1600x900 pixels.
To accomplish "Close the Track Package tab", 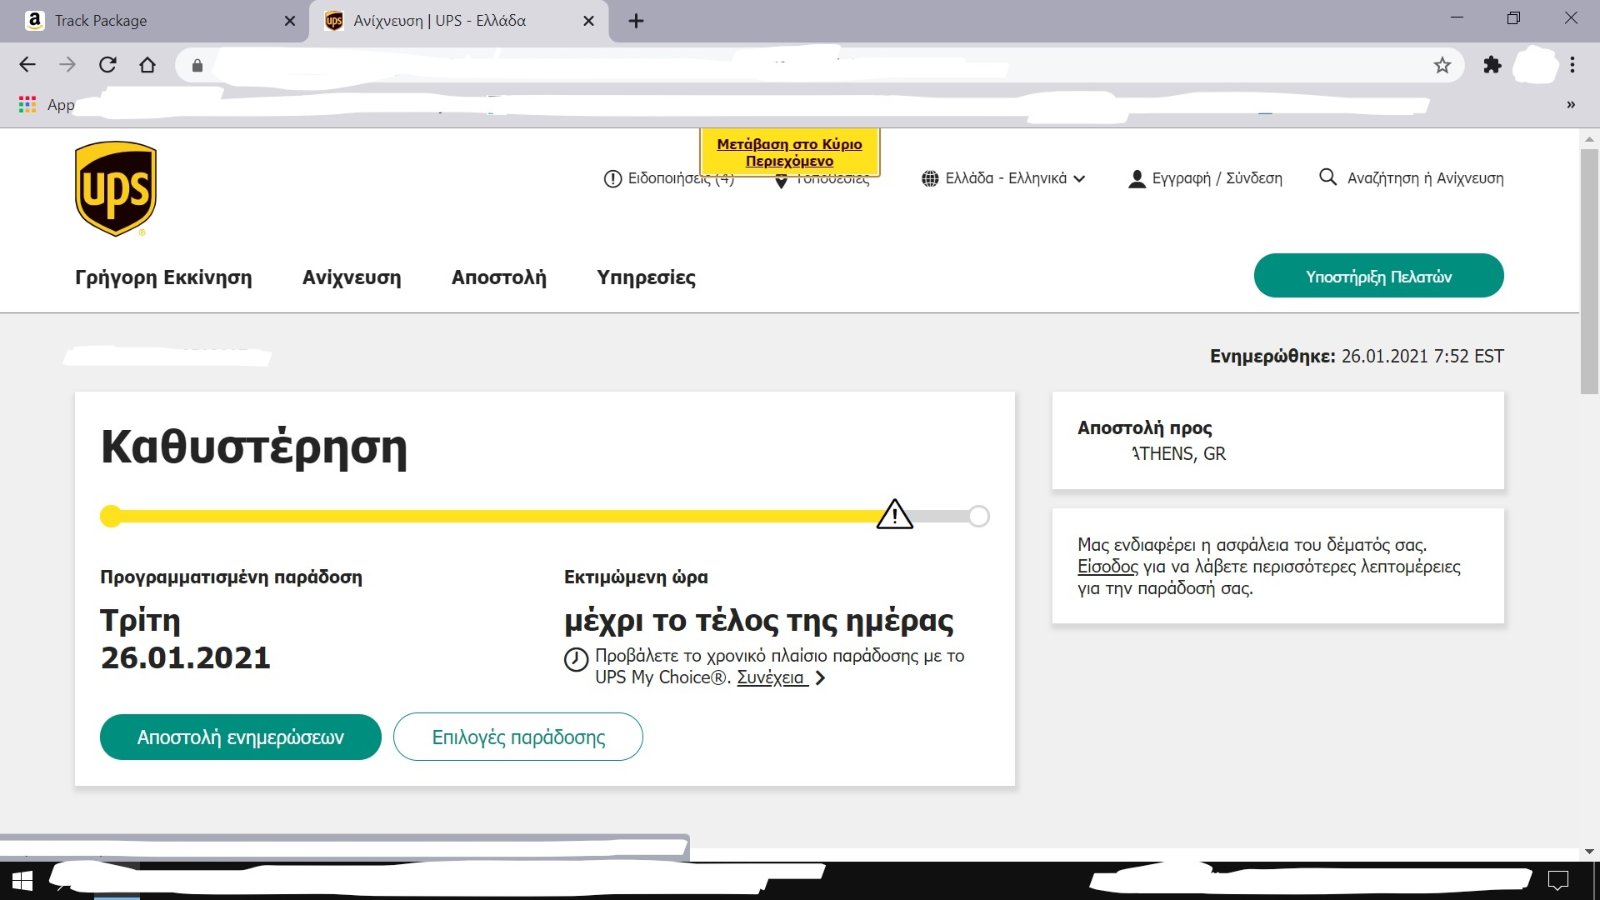I will (289, 20).
